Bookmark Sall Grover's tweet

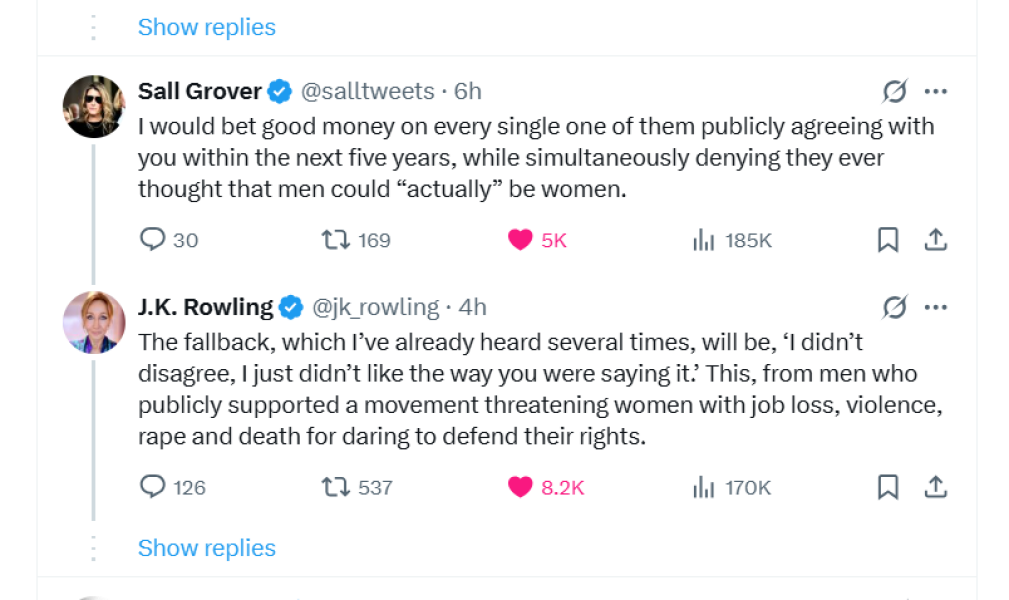click(887, 240)
